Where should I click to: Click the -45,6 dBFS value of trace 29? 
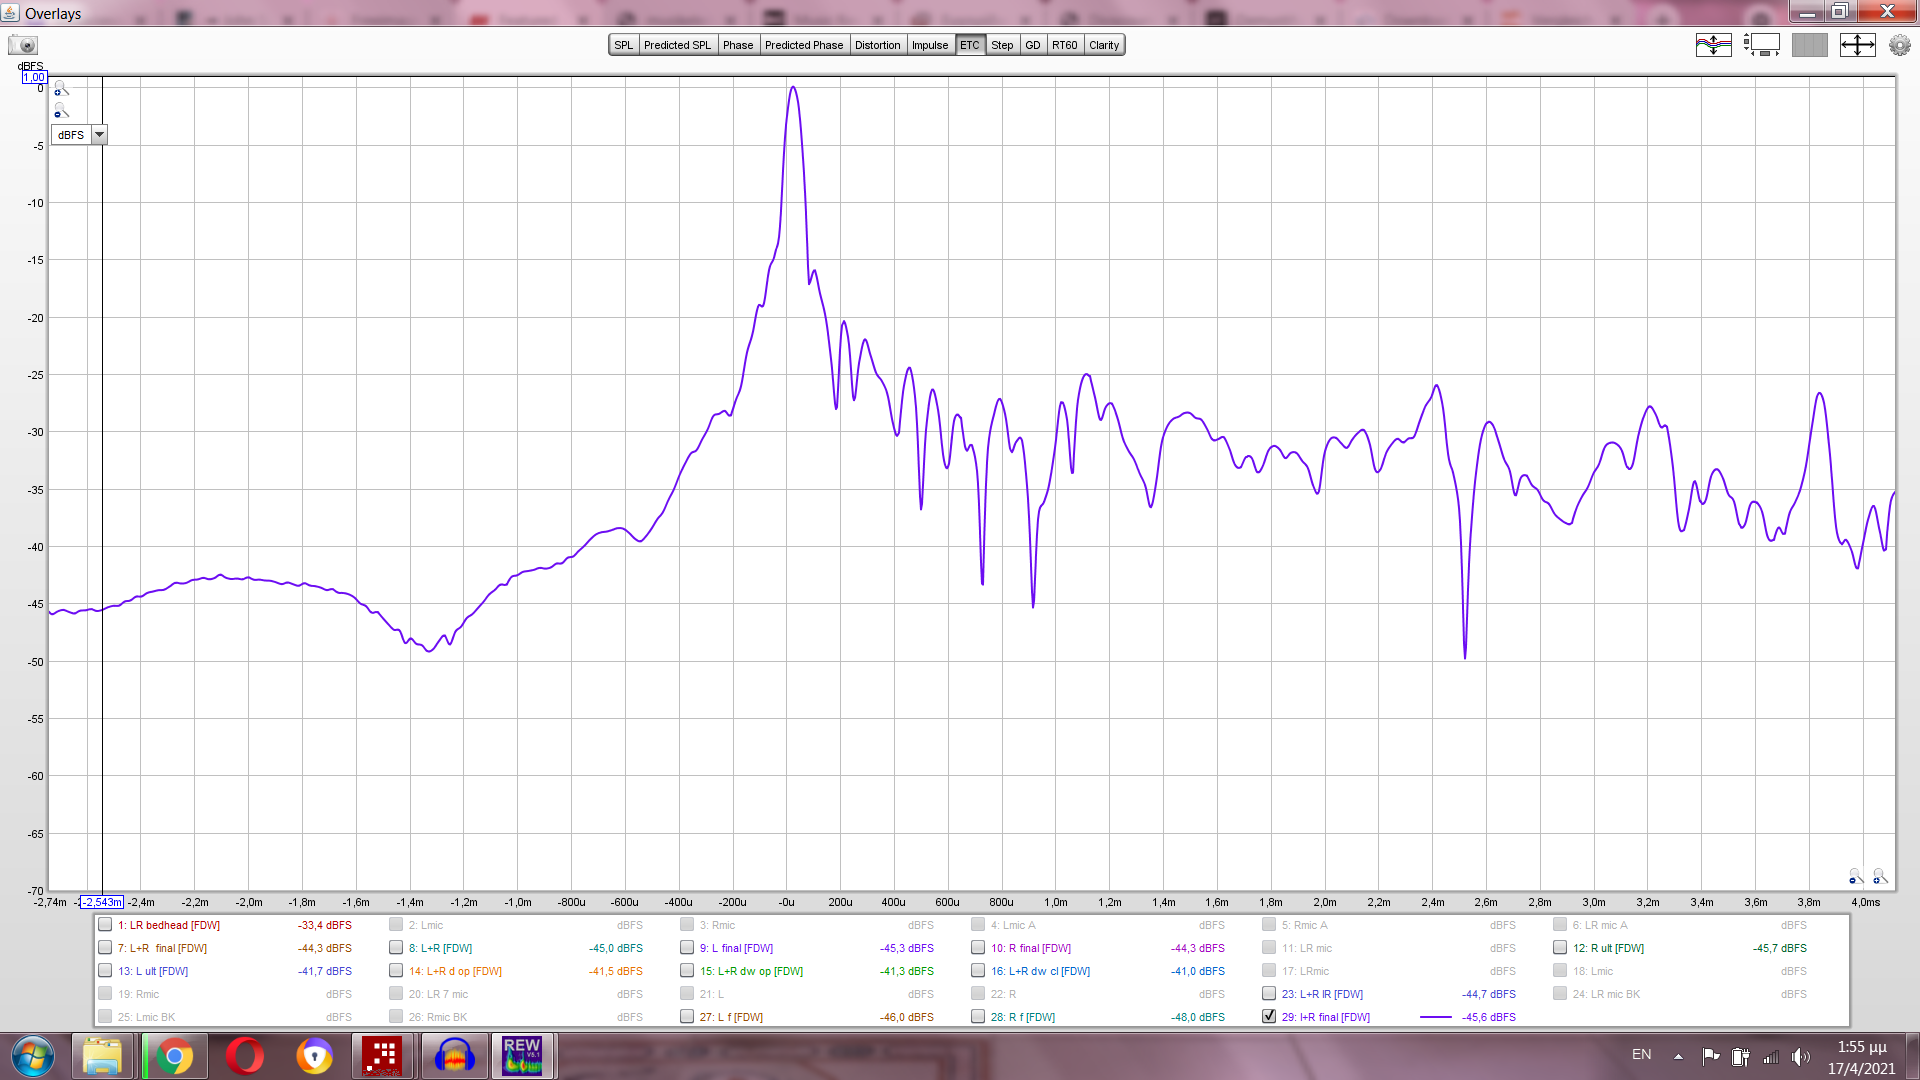(1488, 1017)
